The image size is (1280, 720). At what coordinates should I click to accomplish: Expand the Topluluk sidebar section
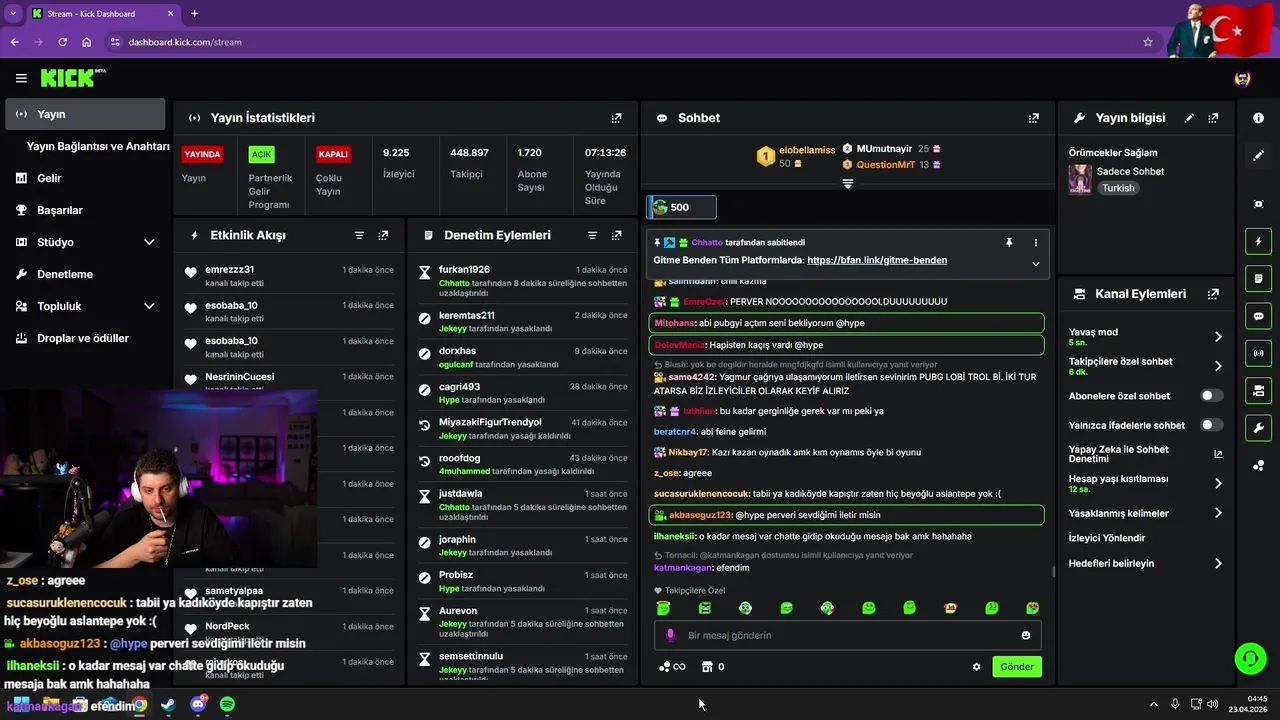[149, 306]
